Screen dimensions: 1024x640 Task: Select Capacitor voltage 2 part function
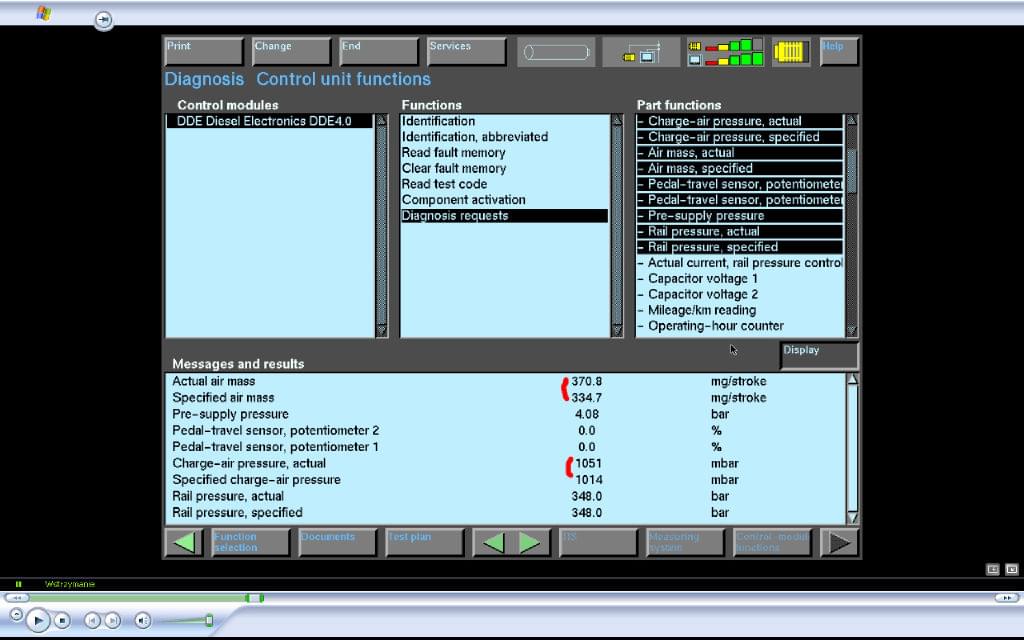[x=739, y=294]
